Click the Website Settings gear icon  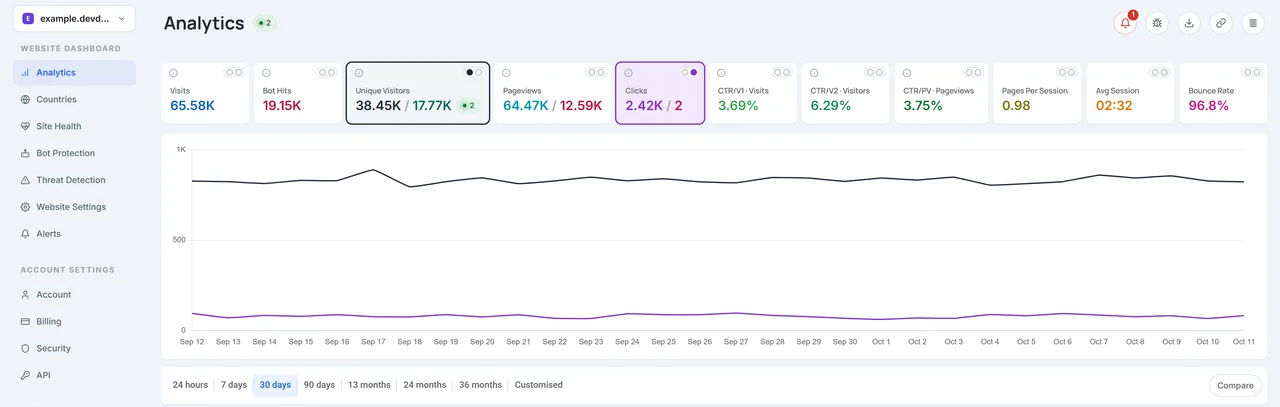26,207
